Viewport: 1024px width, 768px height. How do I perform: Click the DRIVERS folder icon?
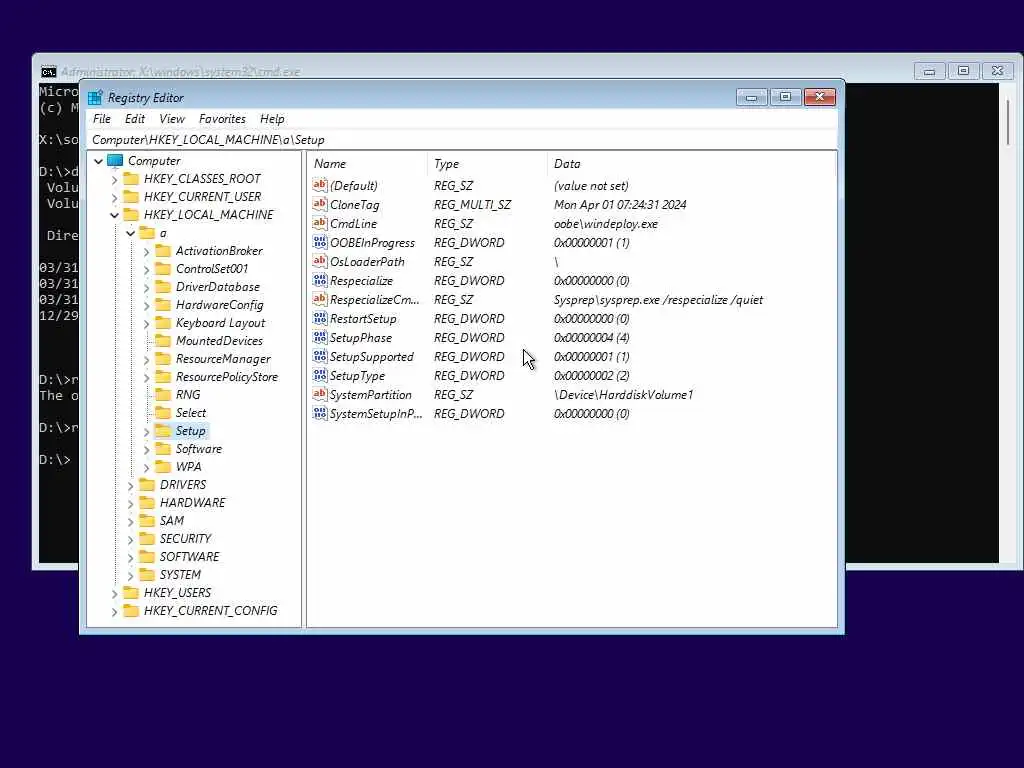pos(148,485)
